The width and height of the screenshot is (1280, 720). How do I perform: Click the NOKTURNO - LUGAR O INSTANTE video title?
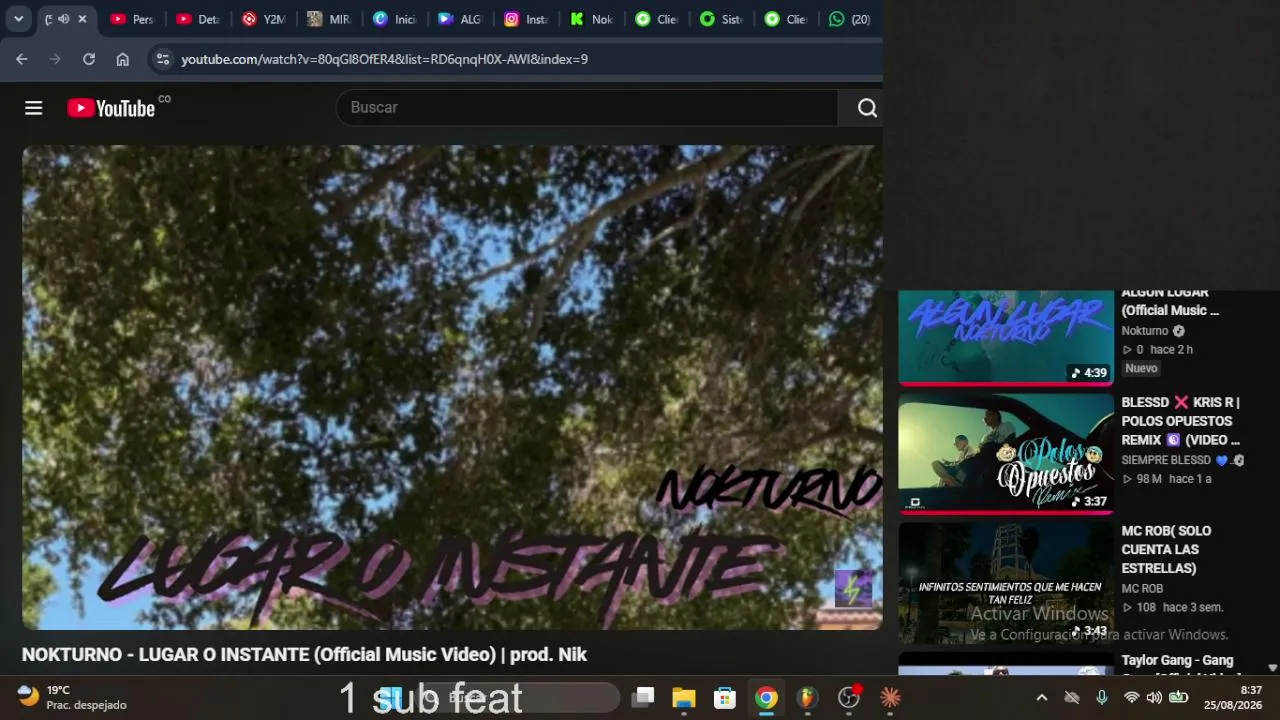tap(304, 655)
